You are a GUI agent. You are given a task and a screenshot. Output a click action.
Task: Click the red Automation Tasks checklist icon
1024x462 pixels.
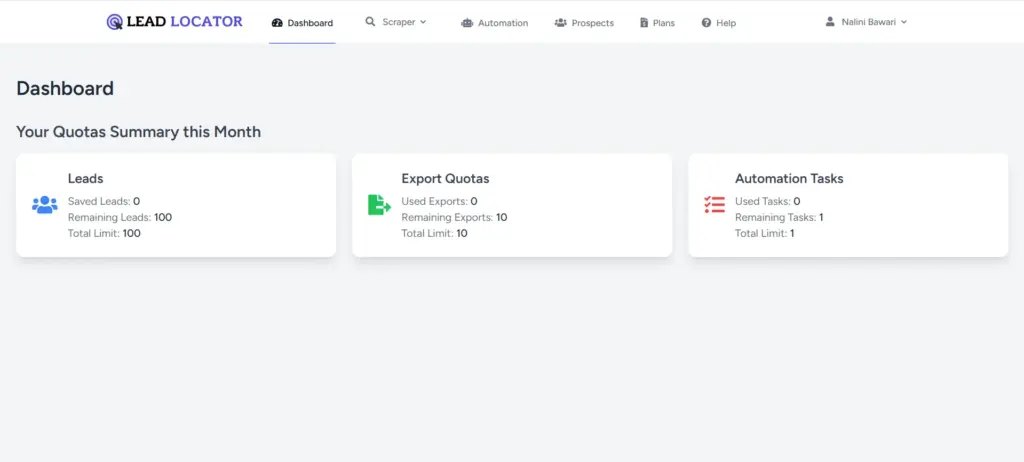[x=714, y=205]
